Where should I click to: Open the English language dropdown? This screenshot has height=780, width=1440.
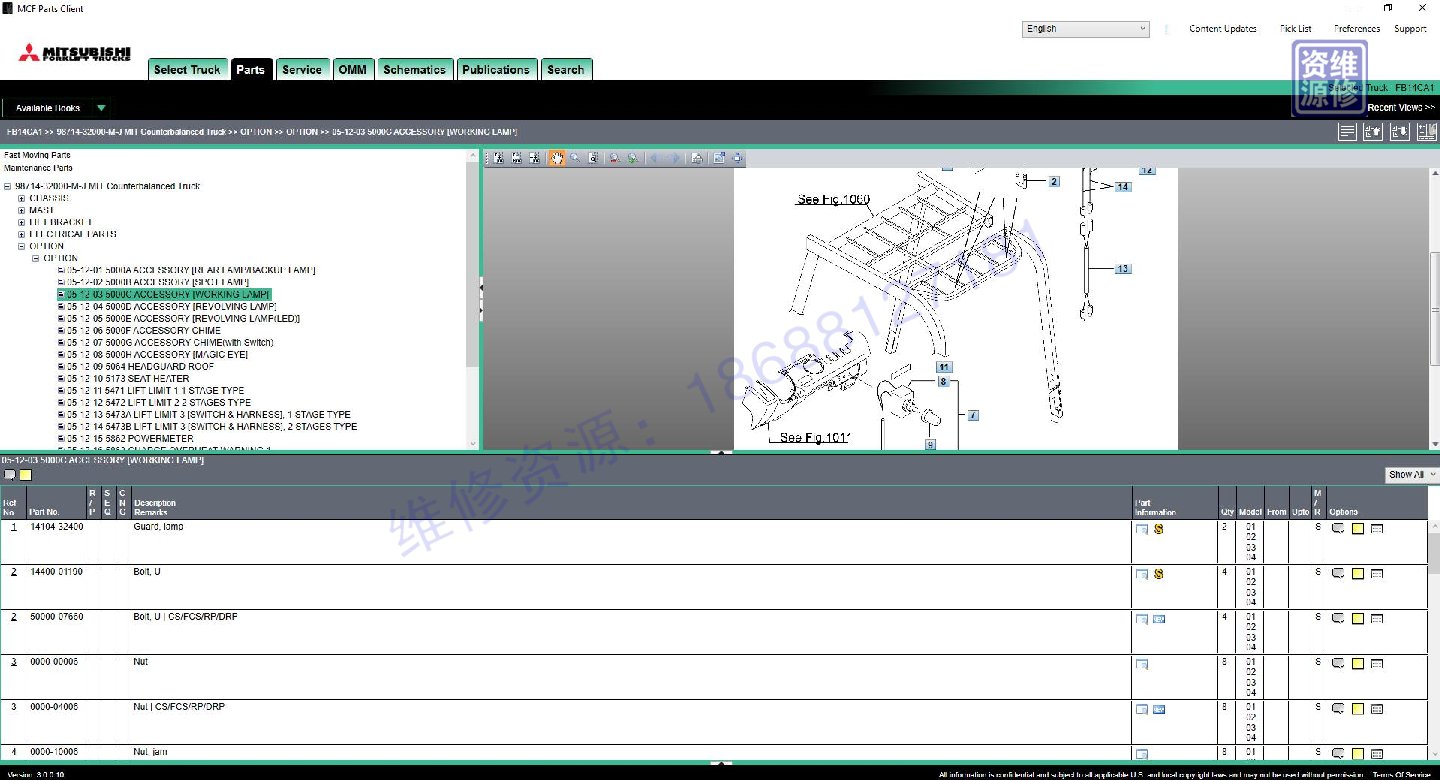point(1085,29)
